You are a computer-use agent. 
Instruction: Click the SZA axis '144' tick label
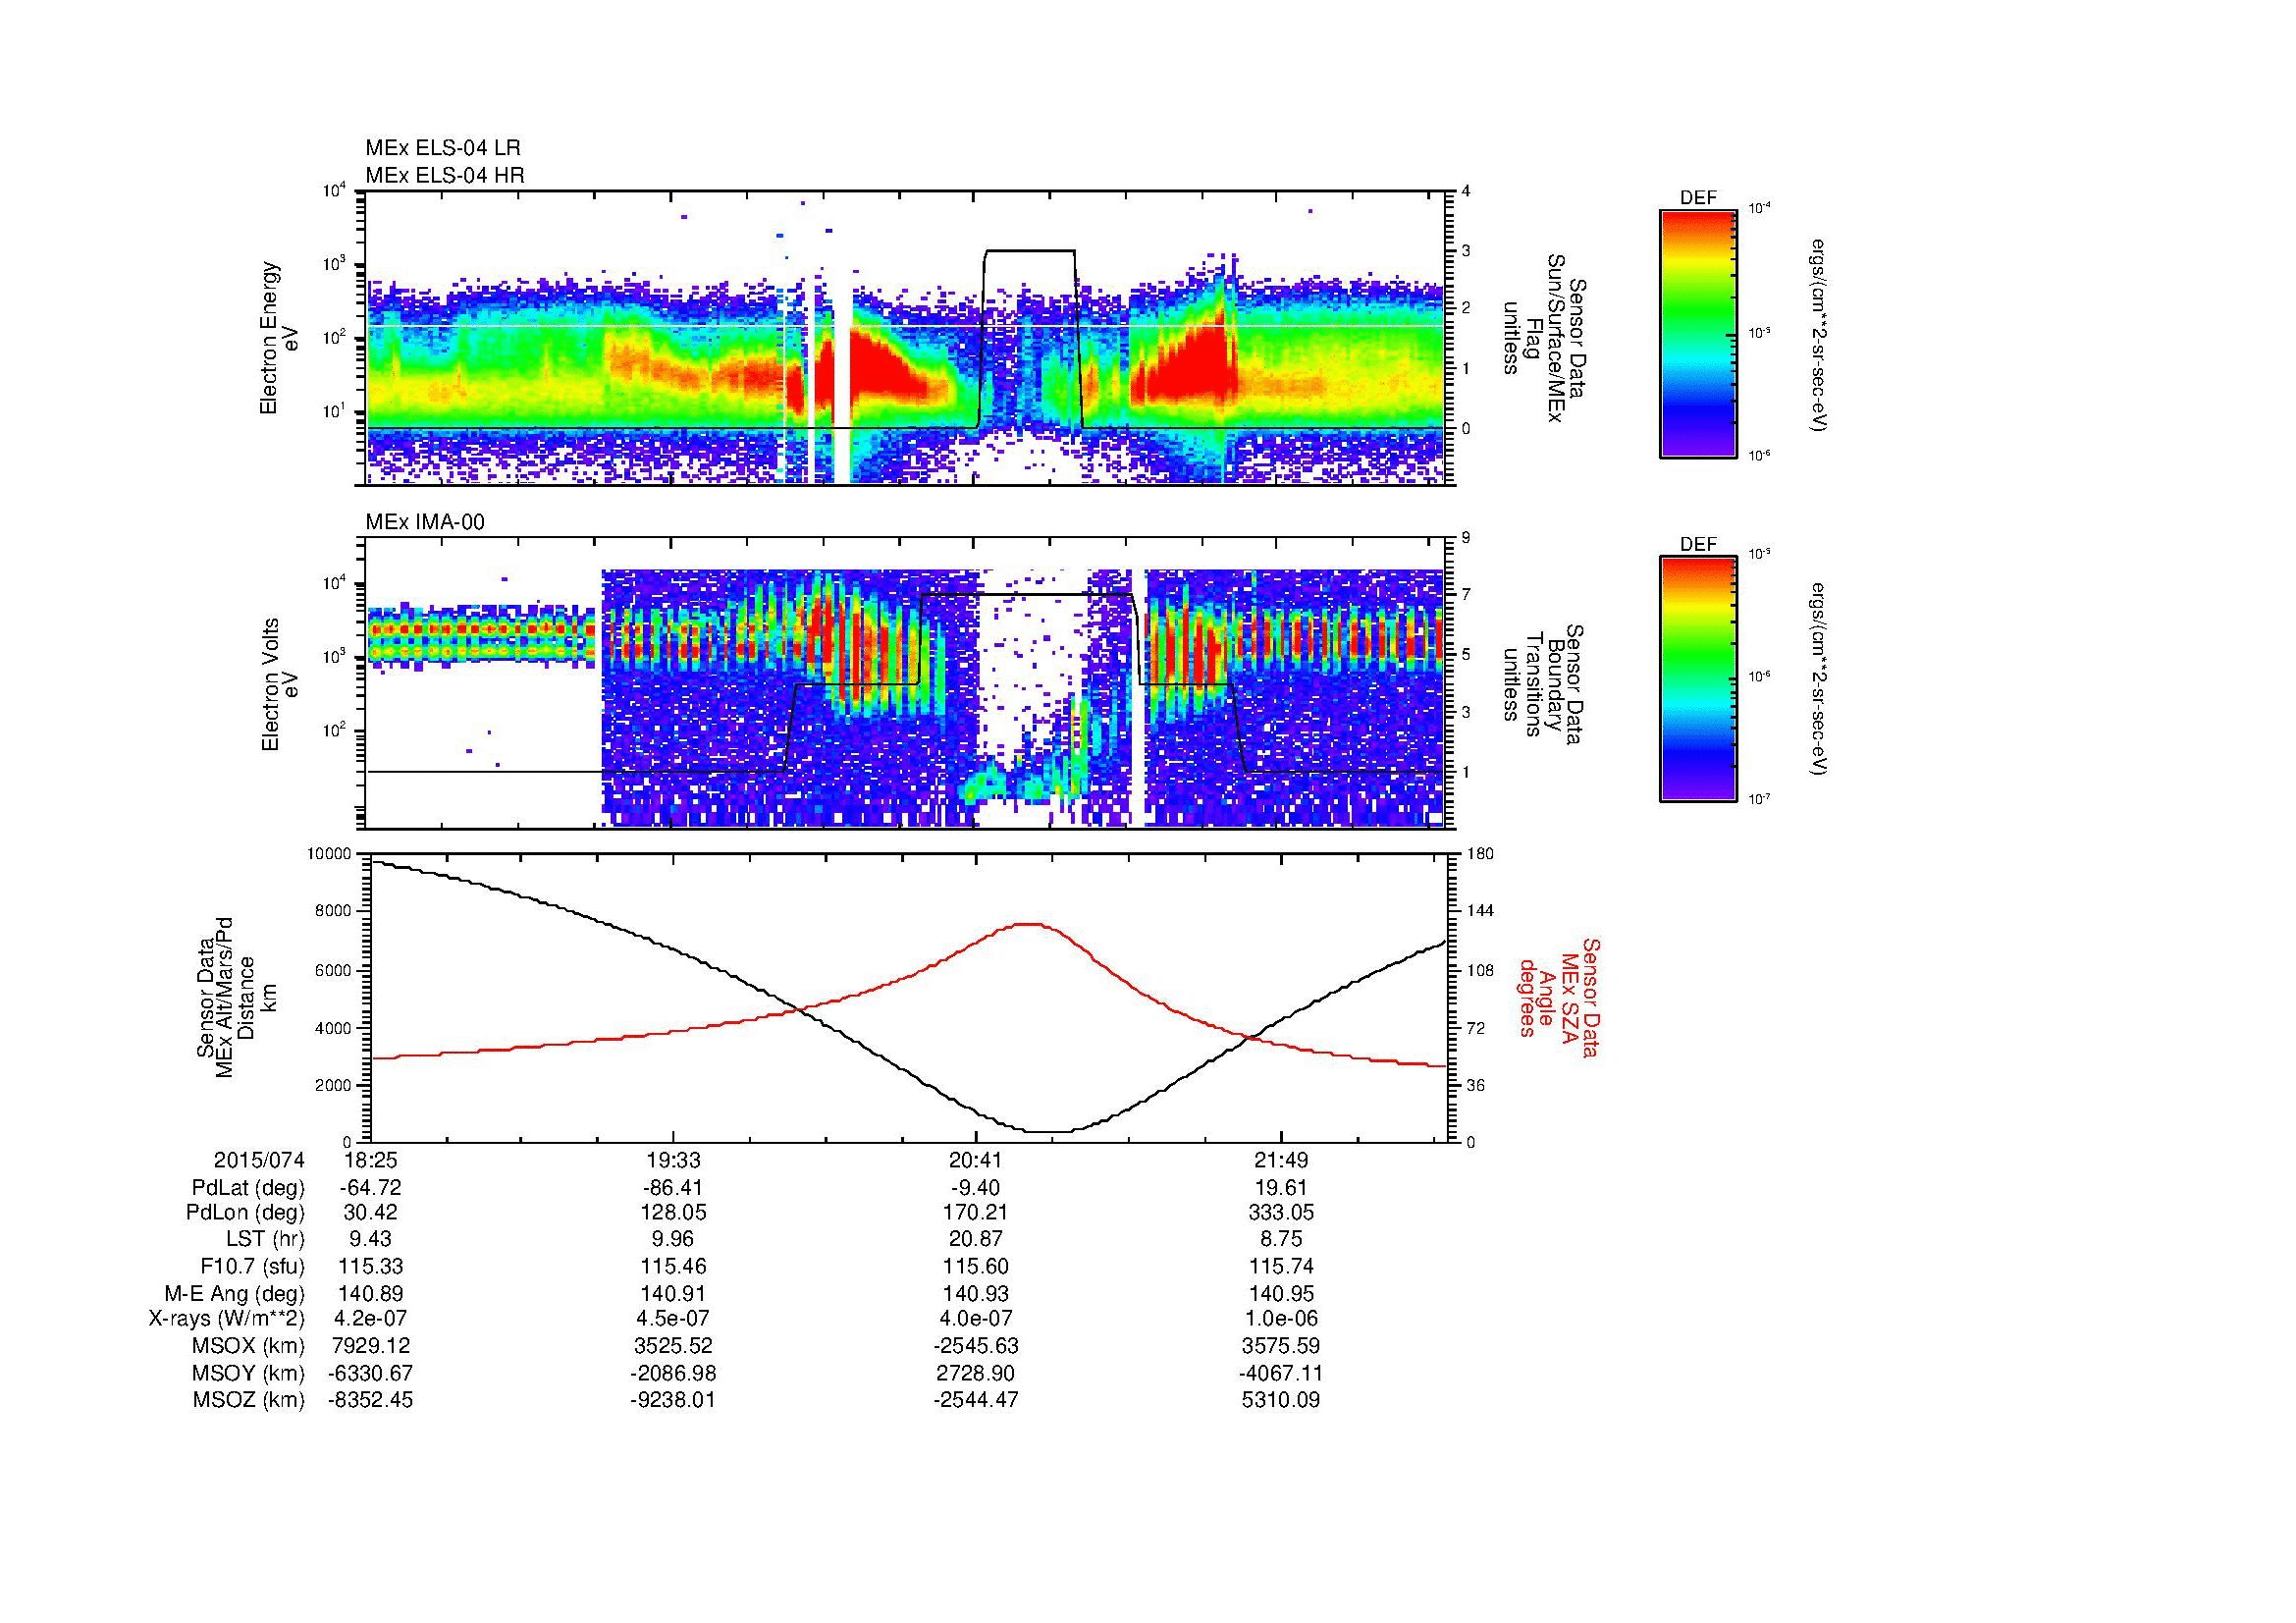point(1478,912)
